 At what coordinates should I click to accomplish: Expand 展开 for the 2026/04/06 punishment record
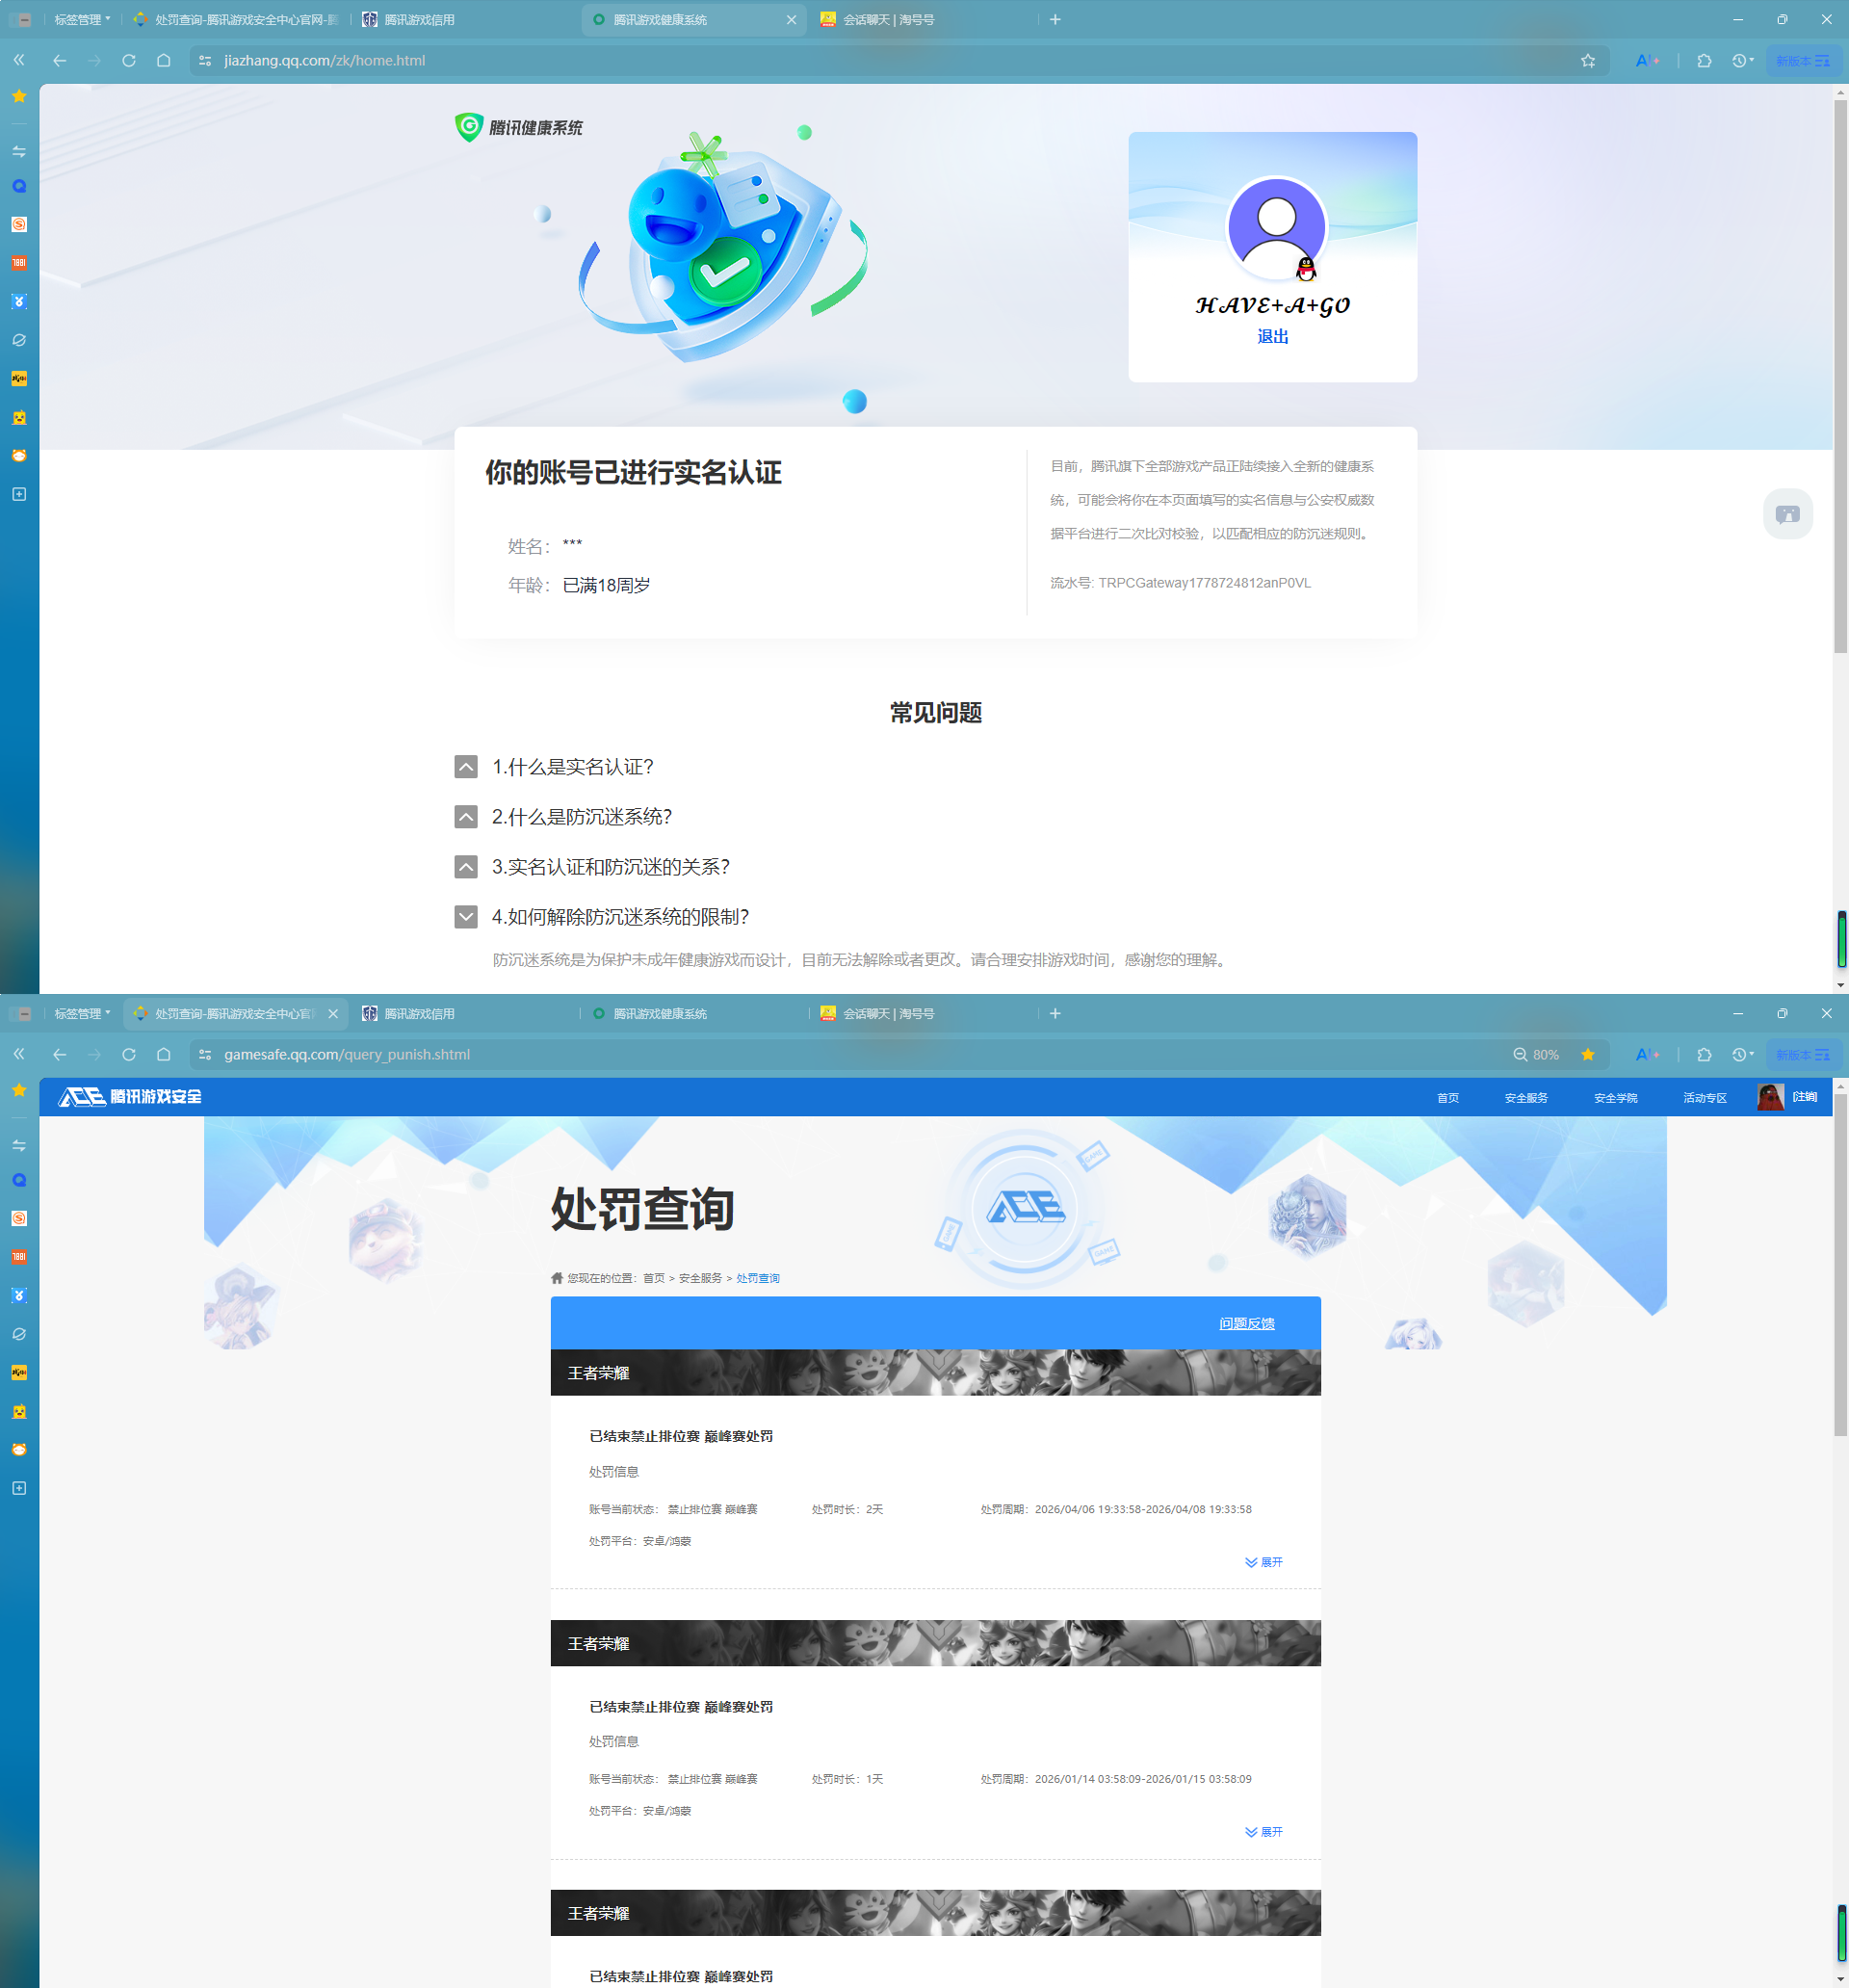[x=1263, y=1563]
